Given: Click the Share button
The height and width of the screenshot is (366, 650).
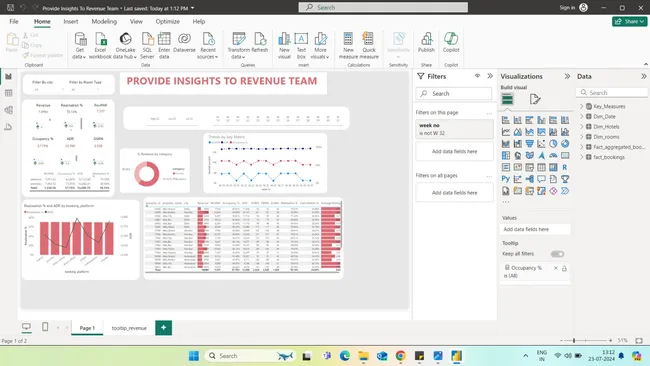Looking at the screenshot, I should point(630,21).
